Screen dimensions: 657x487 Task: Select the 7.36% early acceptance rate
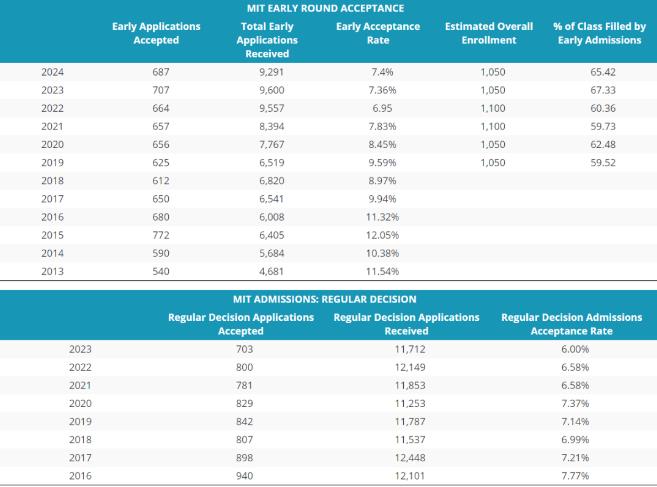[382, 90]
